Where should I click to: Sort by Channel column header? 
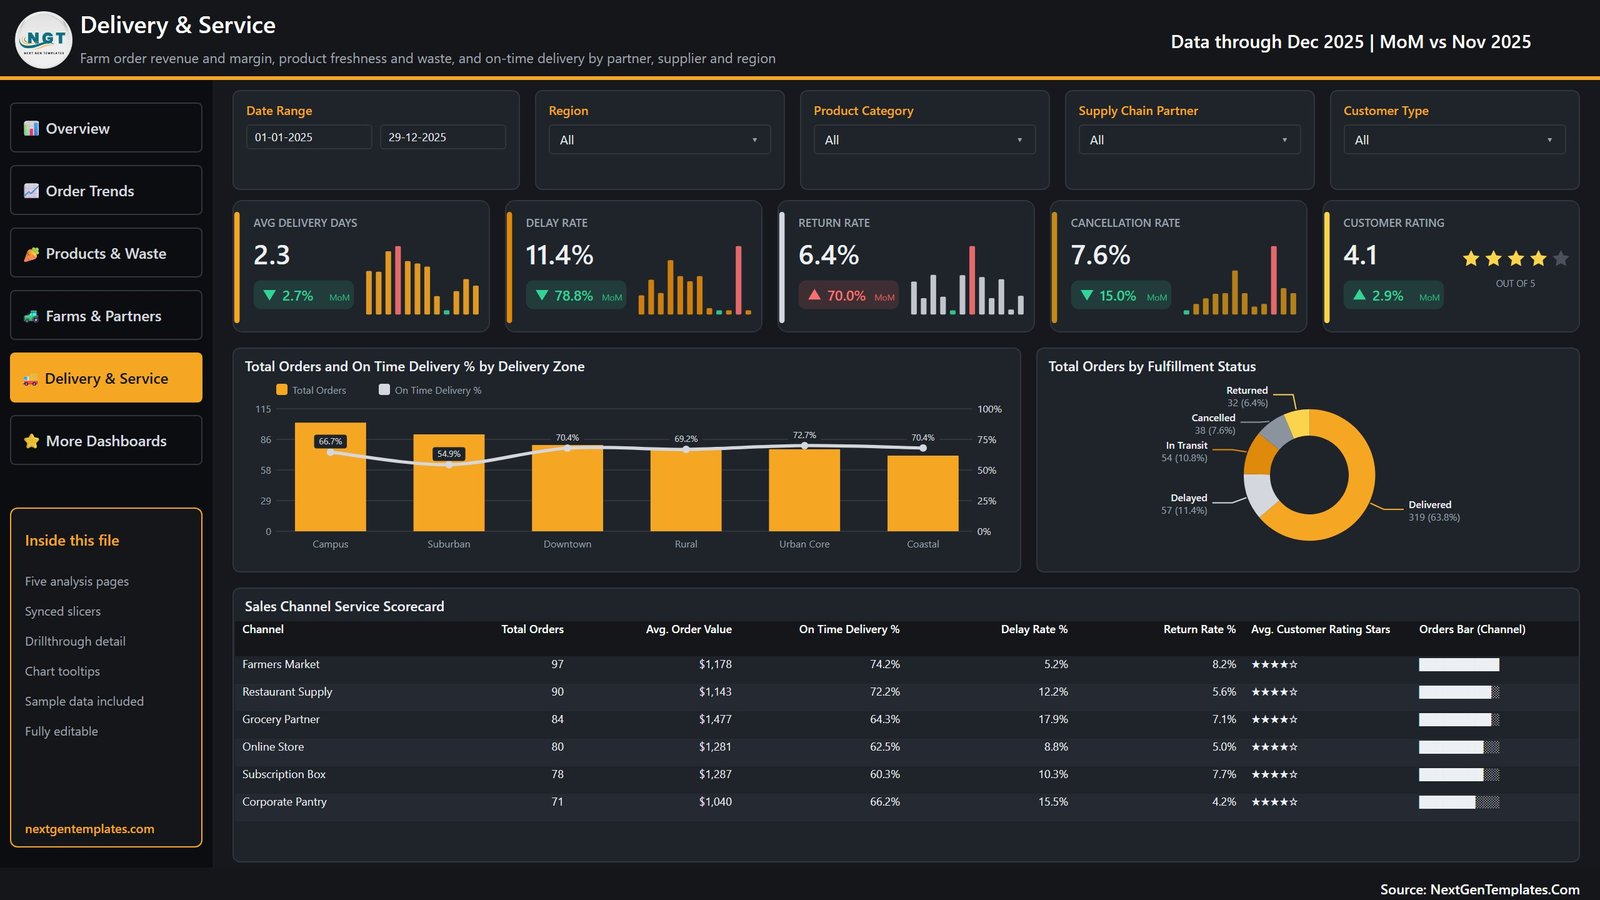point(263,630)
